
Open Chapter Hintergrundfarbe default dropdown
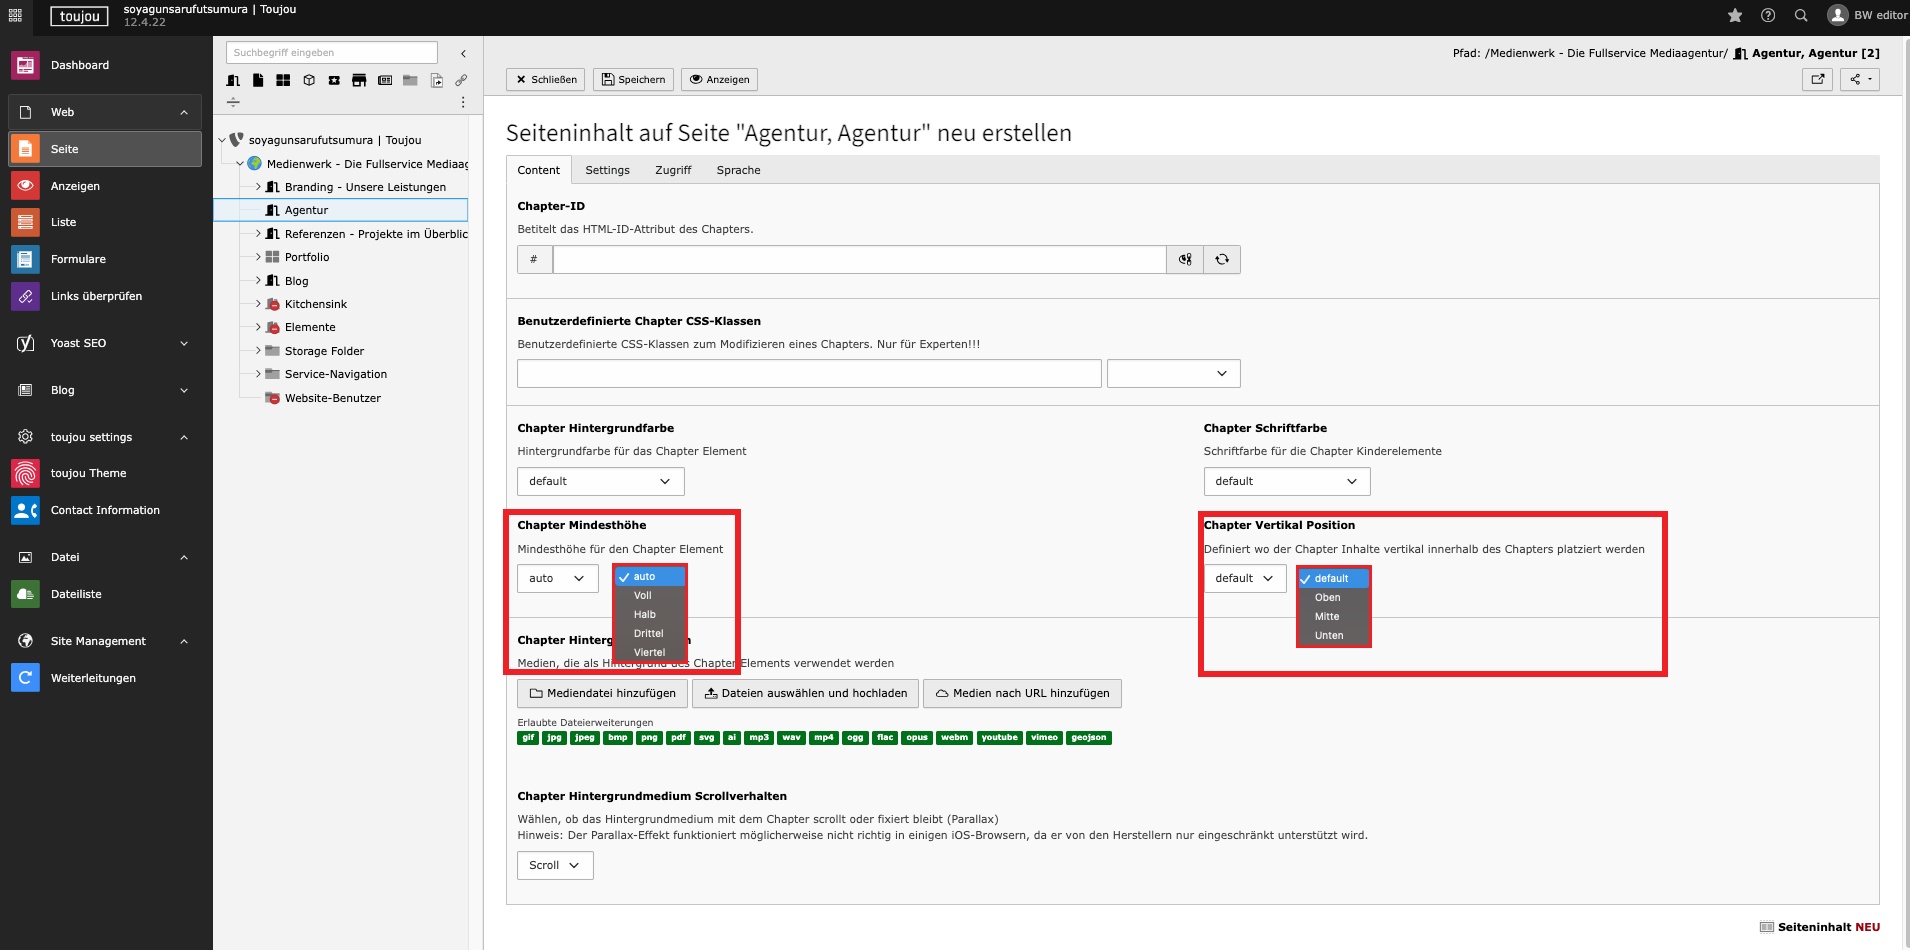tap(600, 481)
